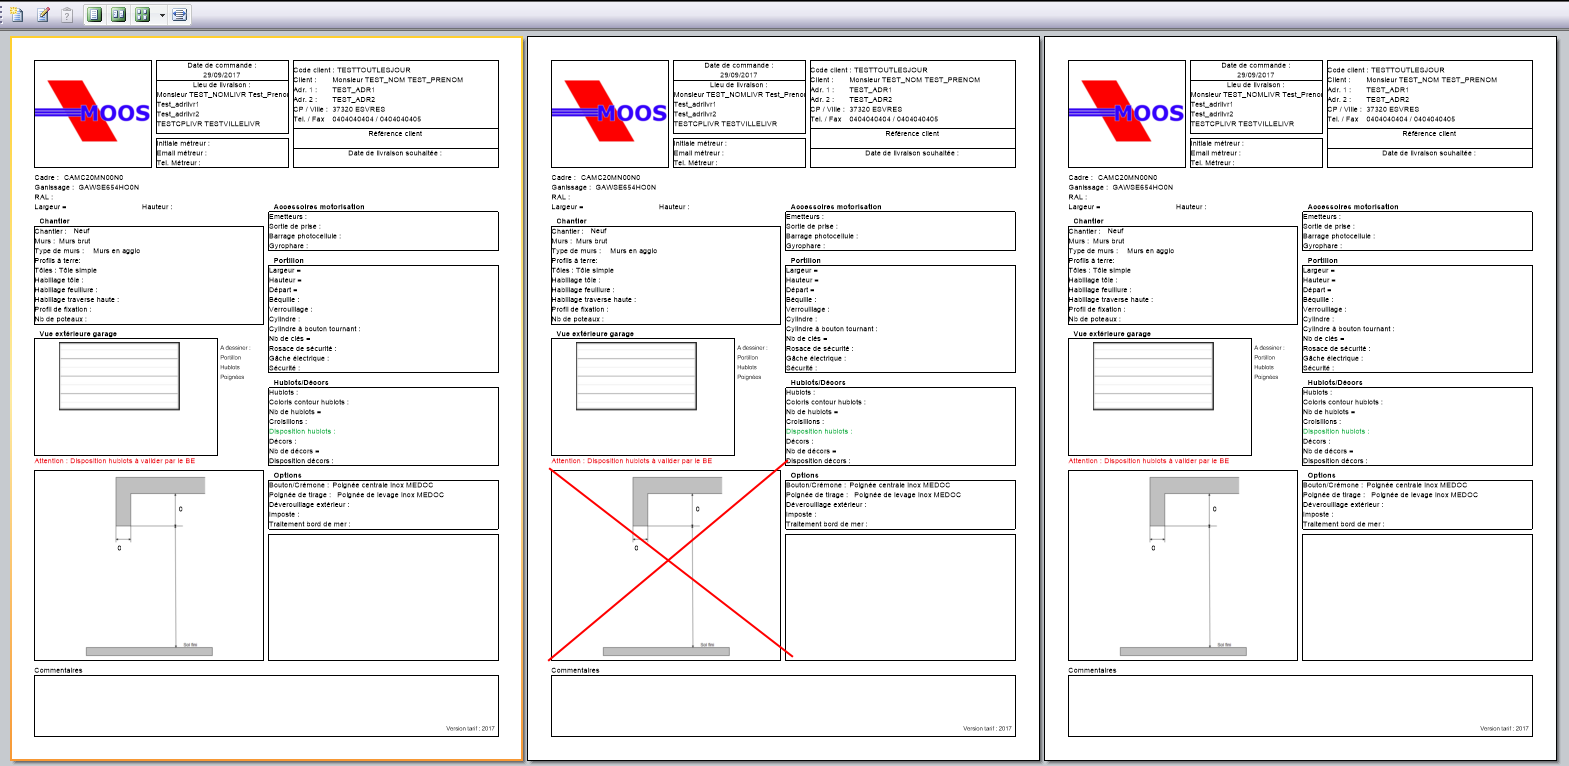This screenshot has height=766, width=1569.
Task: Click the red Attention warning on first page
Action: point(115,461)
